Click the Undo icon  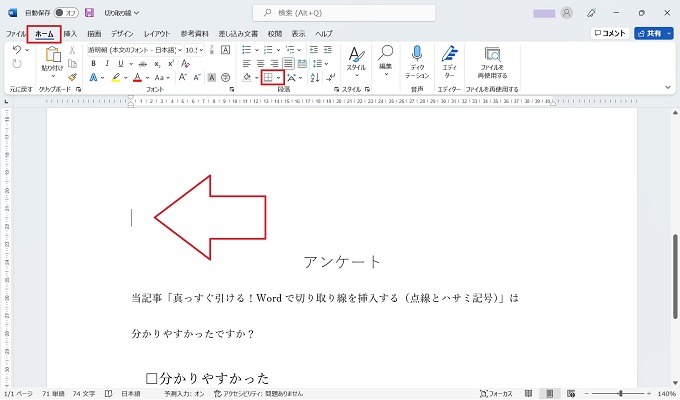pyautogui.click(x=17, y=49)
